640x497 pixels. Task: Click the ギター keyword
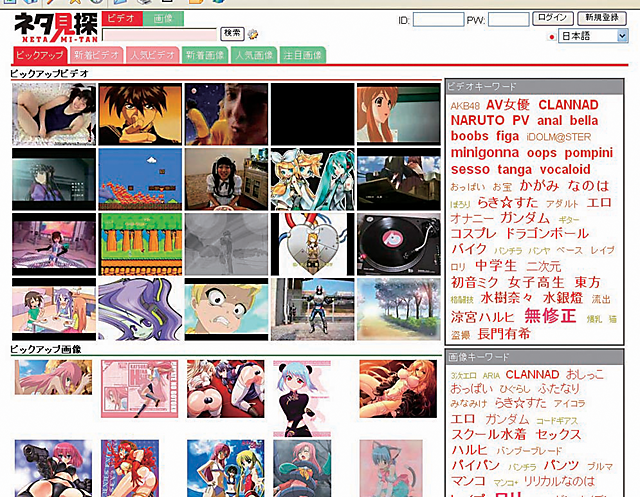569,220
